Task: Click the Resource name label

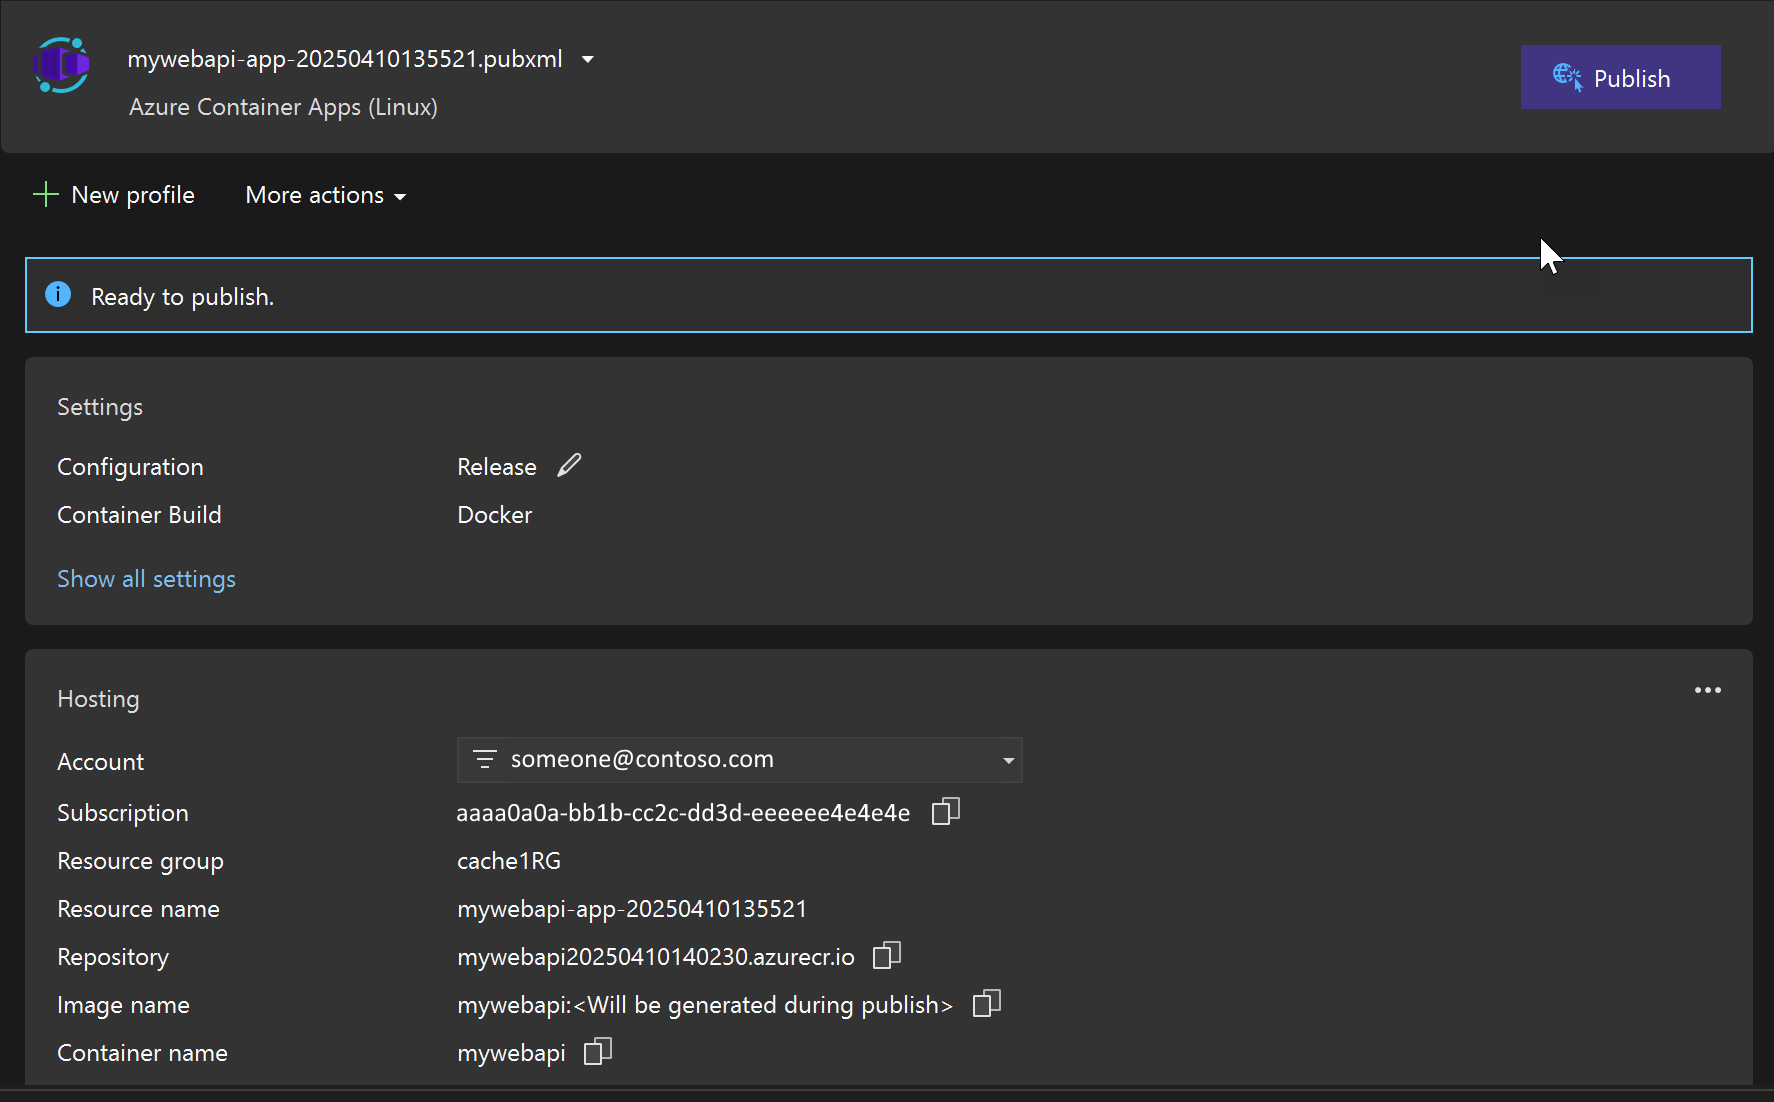Action: (138, 909)
